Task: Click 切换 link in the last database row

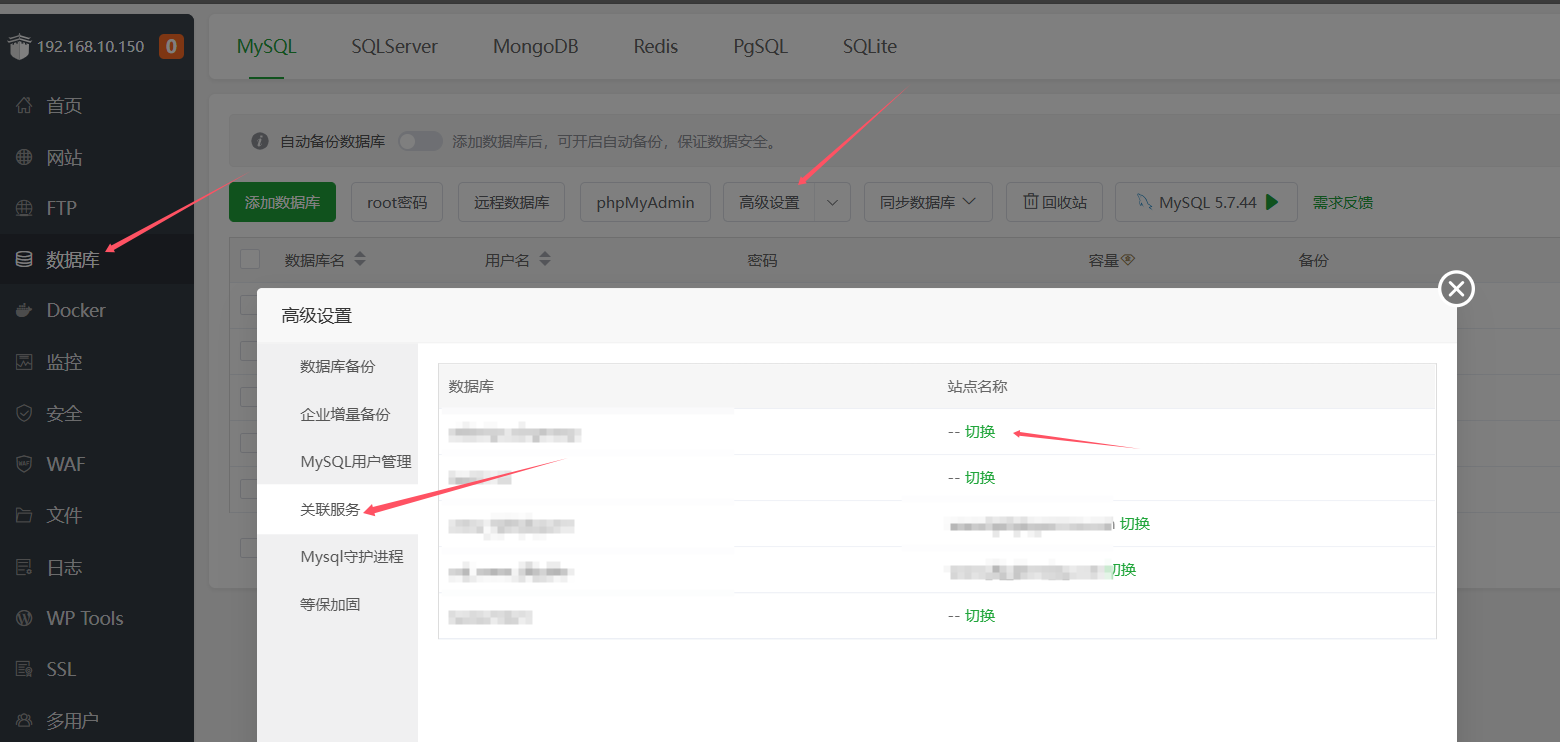Action: pos(980,616)
